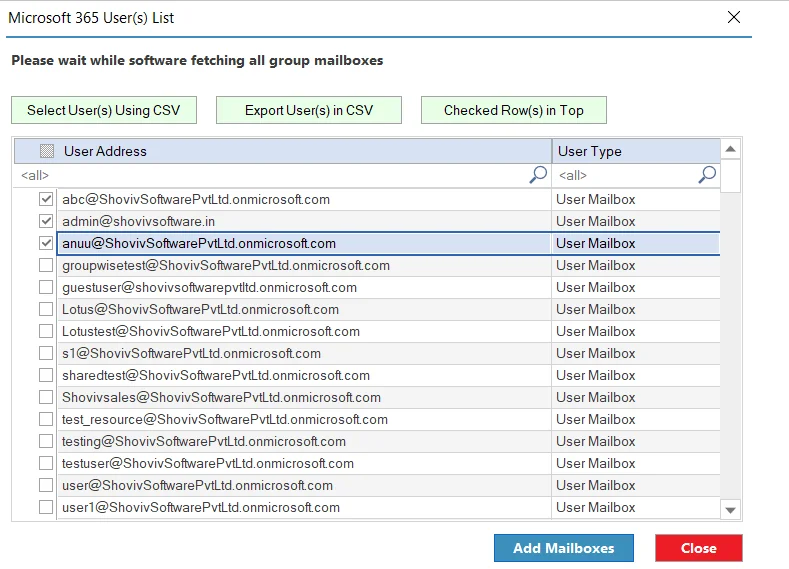Check the groupwisetest mailbox checkbox
Viewport: 789px width, 569px height.
(46, 265)
